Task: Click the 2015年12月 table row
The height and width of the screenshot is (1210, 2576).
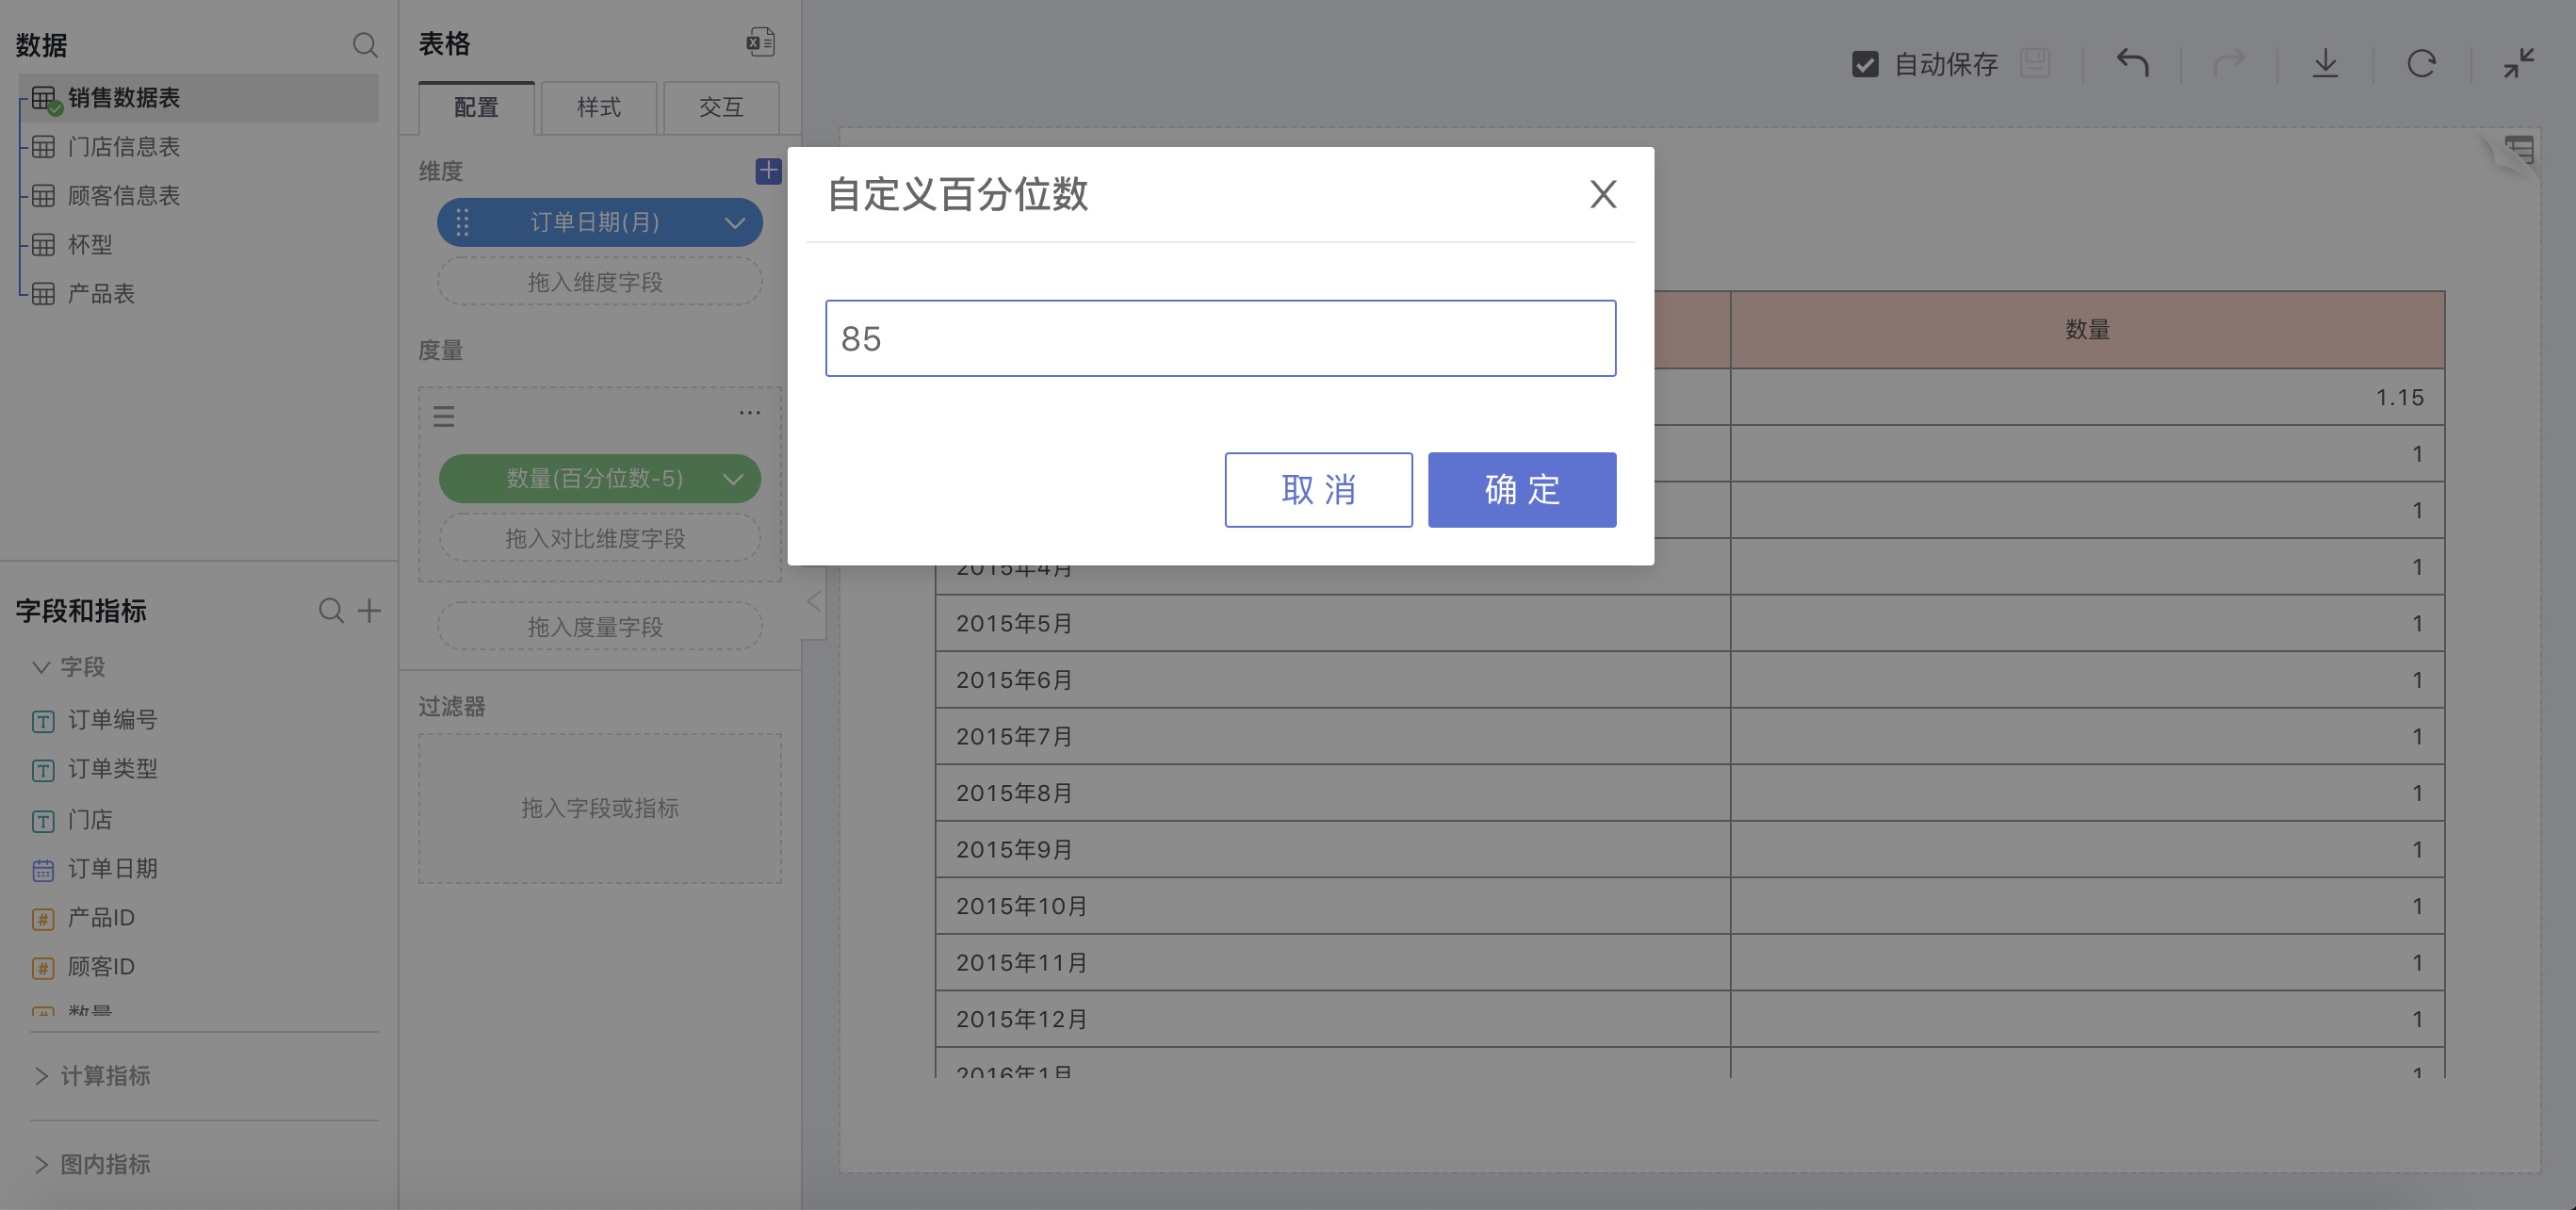Action: coord(1690,1019)
